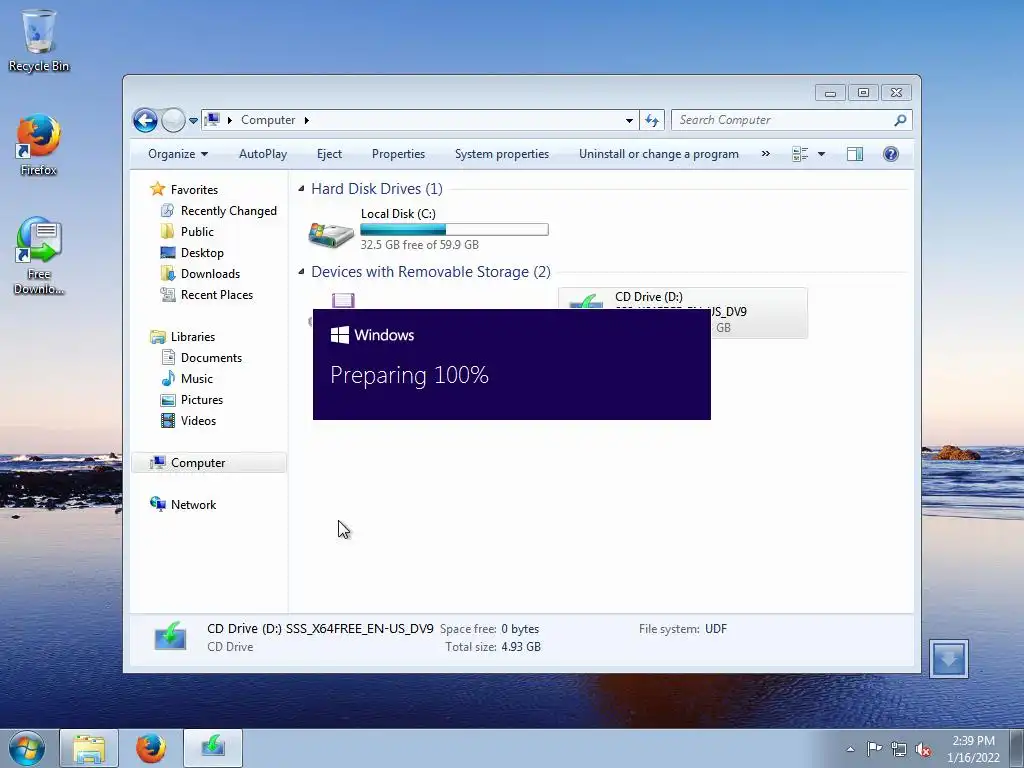Open the clock showing 2:39 PM
Image resolution: width=1024 pixels, height=768 pixels.
(973, 749)
